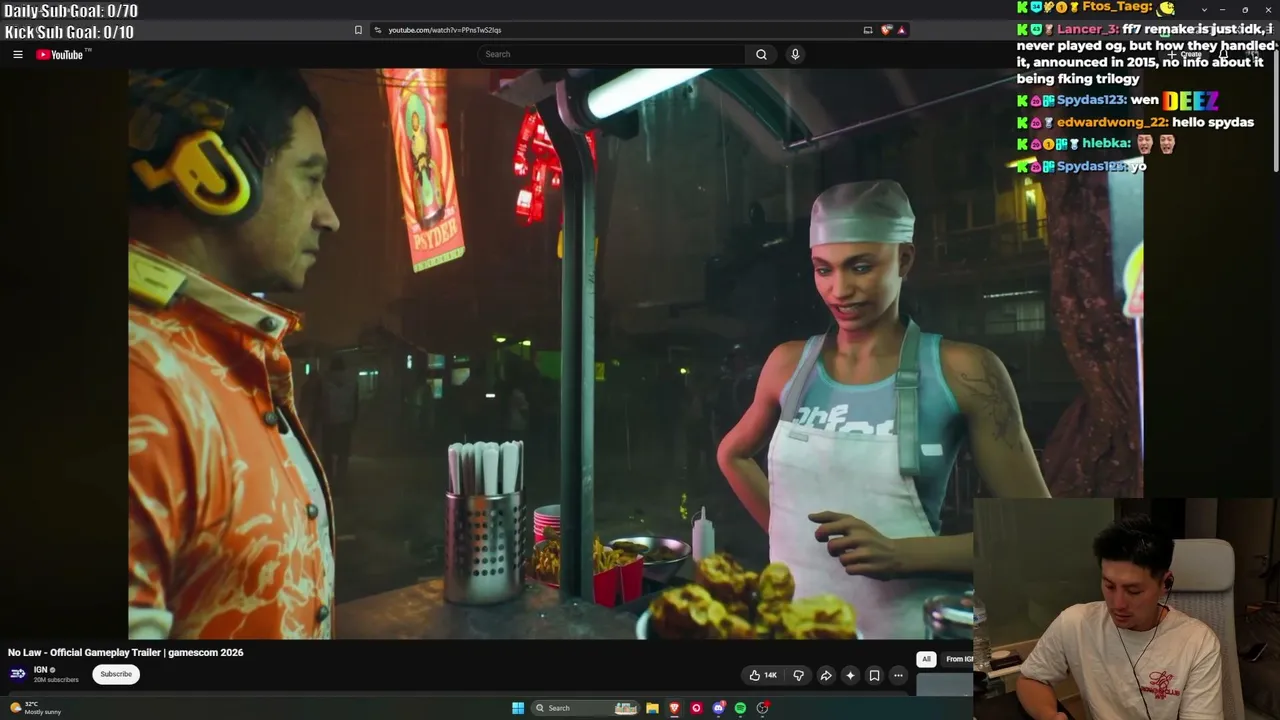Viewport: 1280px width, 720px height.
Task: Open the Windows Start menu
Action: click(x=518, y=708)
